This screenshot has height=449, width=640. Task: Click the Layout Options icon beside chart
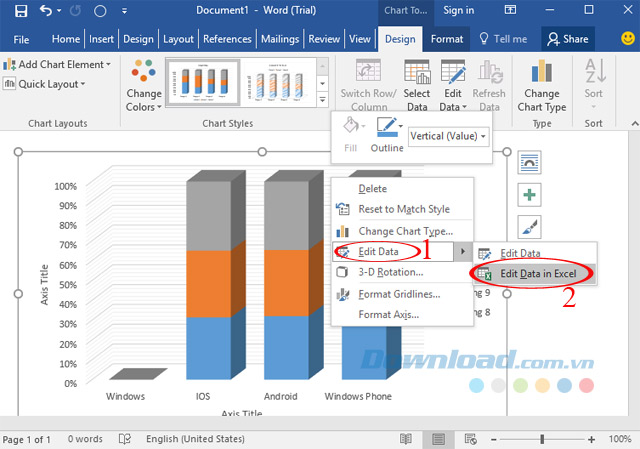(x=529, y=161)
